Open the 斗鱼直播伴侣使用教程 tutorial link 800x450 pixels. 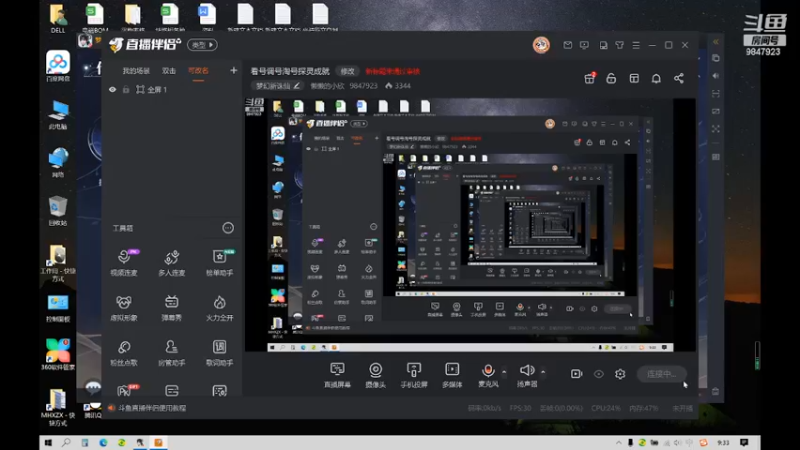(152, 408)
